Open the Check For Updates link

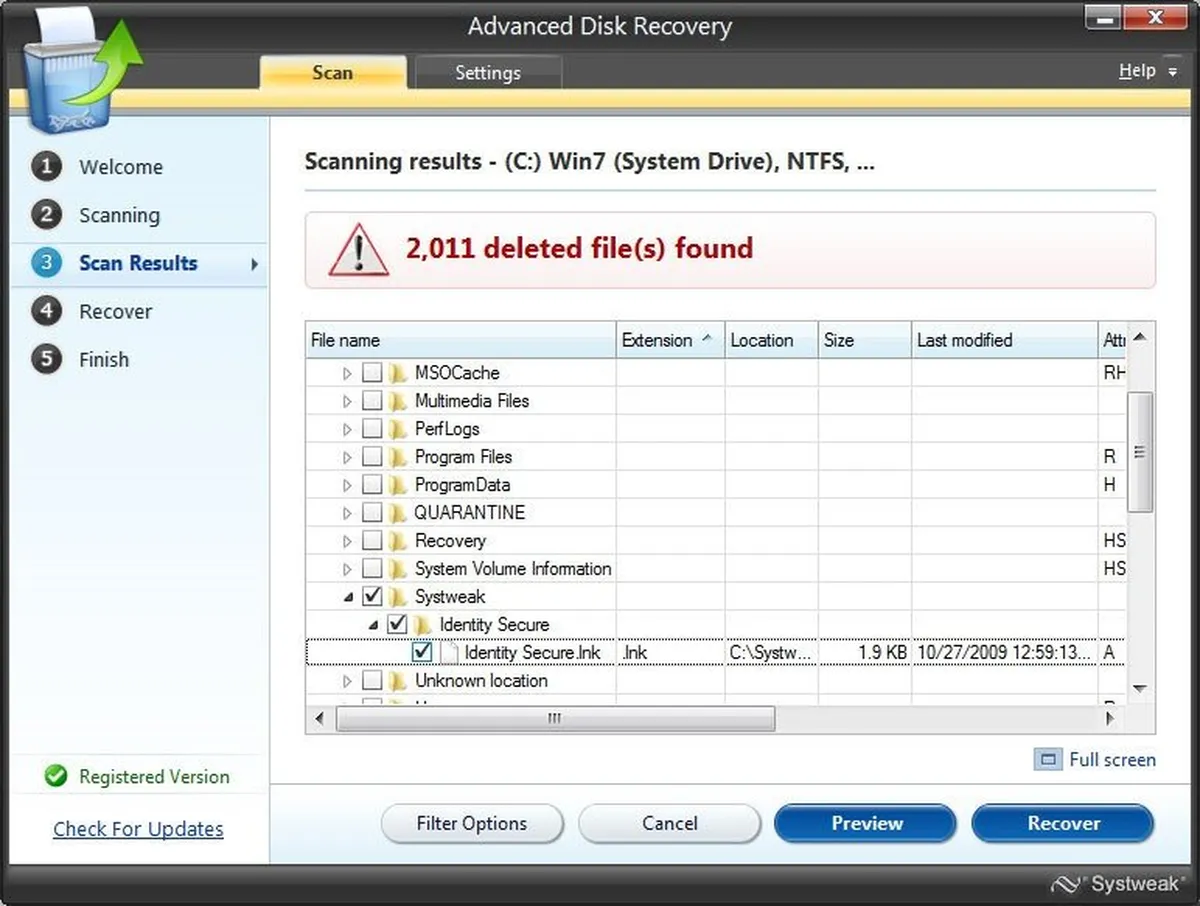point(138,829)
